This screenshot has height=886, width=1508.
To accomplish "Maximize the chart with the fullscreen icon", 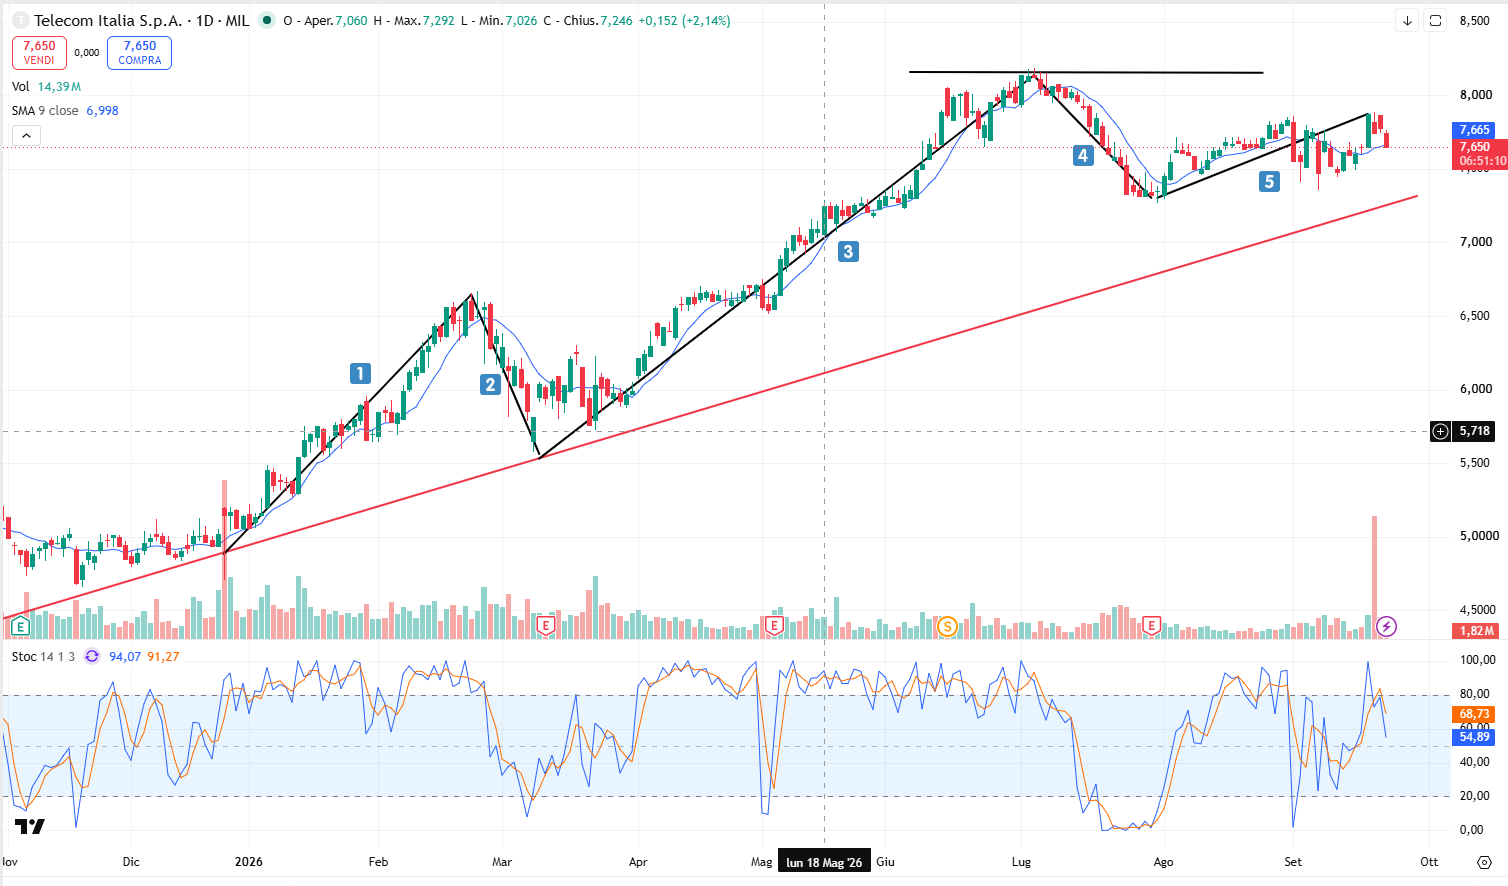I will click(x=1435, y=20).
